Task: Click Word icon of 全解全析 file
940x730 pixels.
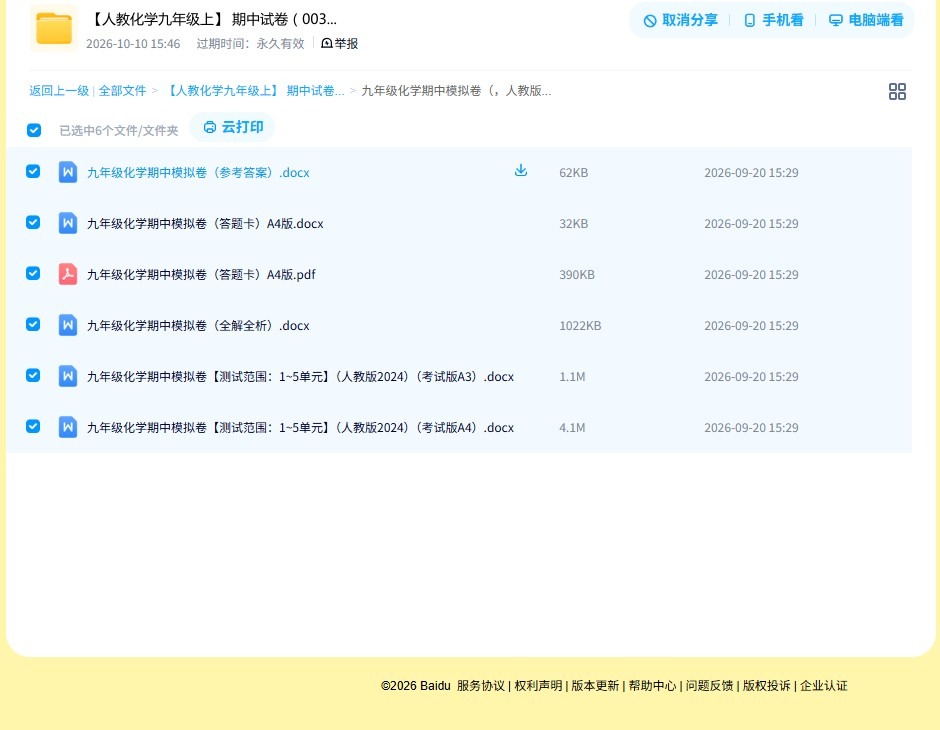Action: [x=68, y=325]
